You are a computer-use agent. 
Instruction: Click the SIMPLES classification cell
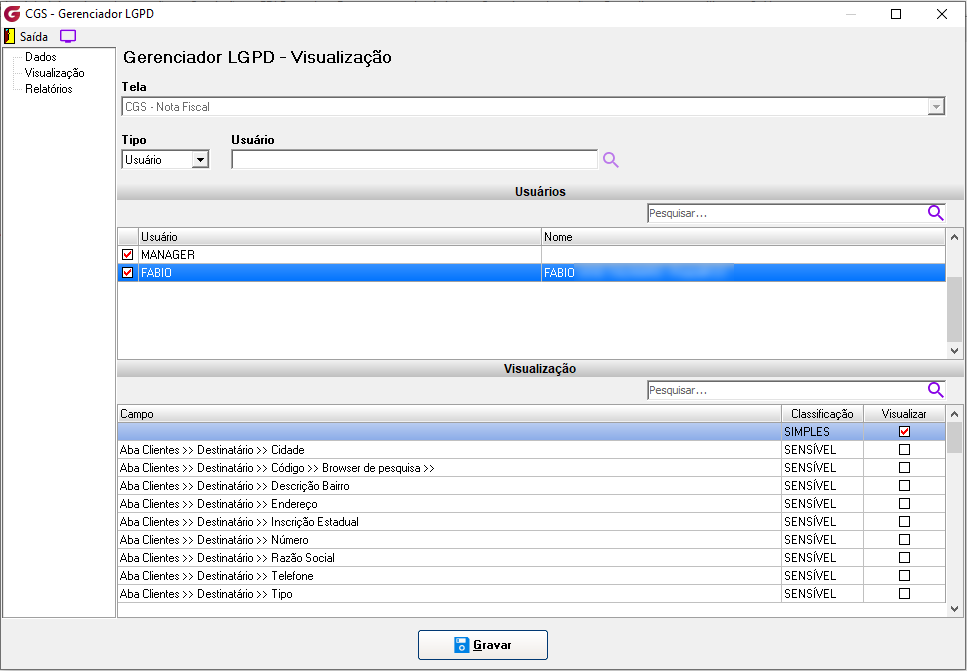coord(822,432)
